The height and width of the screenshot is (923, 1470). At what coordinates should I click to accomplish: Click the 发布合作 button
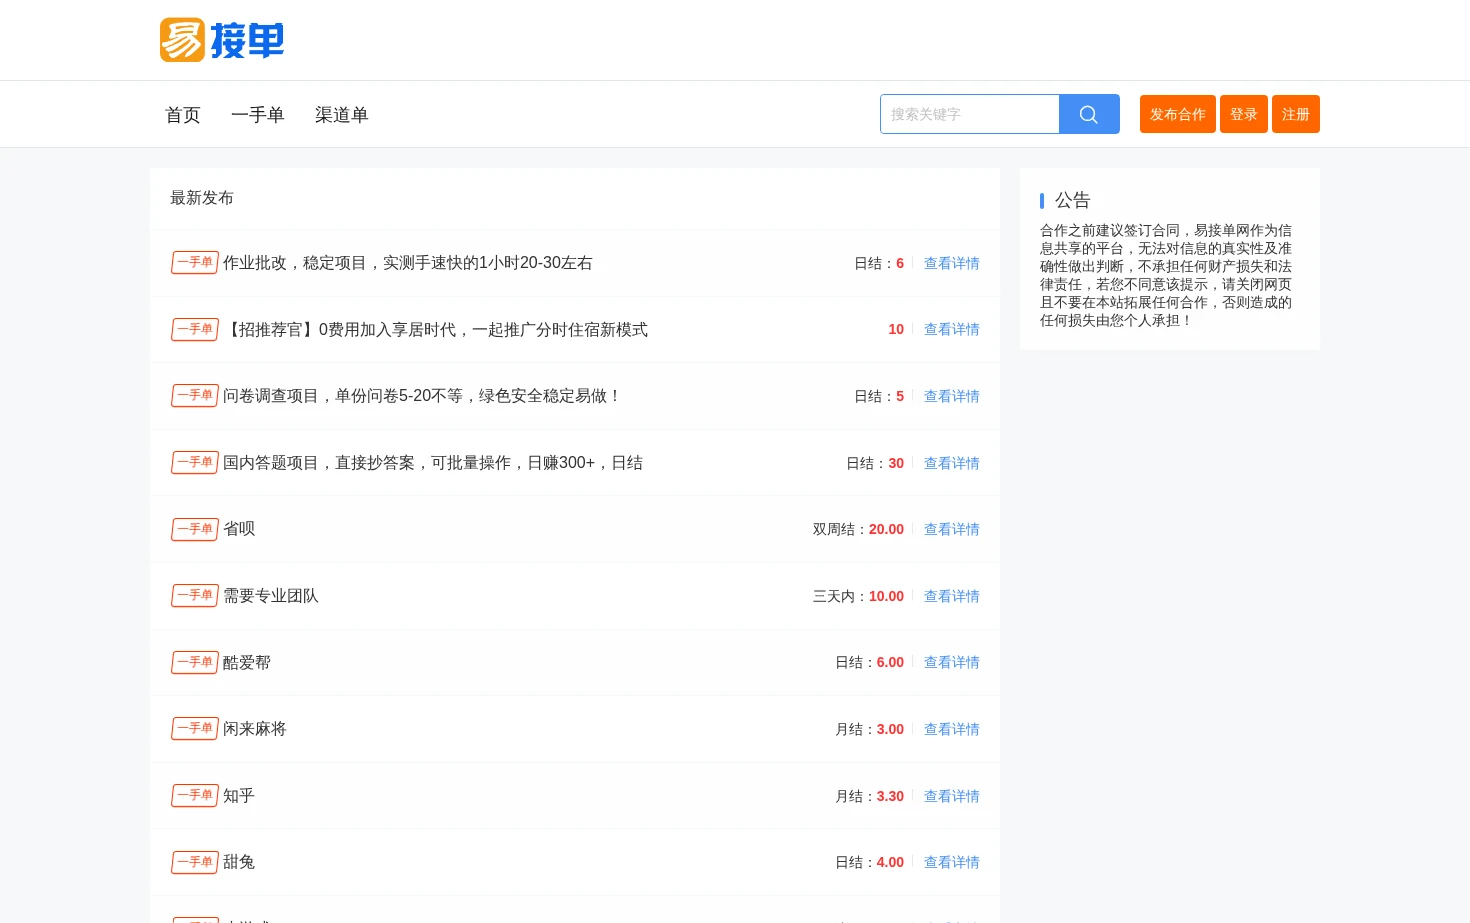pyautogui.click(x=1178, y=114)
